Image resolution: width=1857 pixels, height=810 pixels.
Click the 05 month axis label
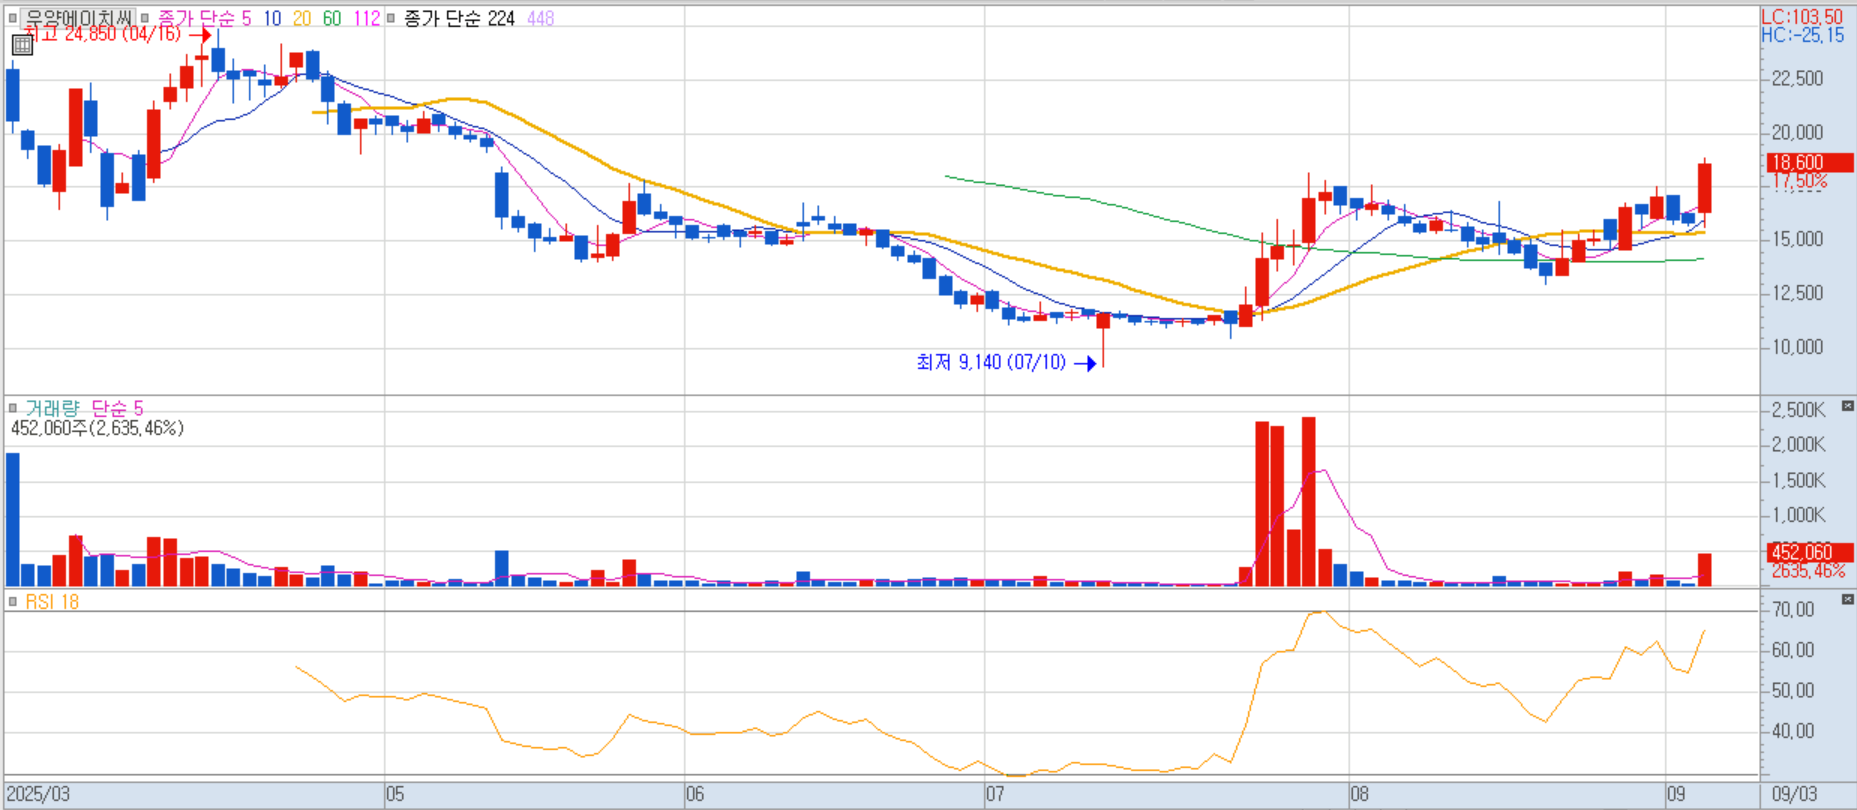point(396,794)
